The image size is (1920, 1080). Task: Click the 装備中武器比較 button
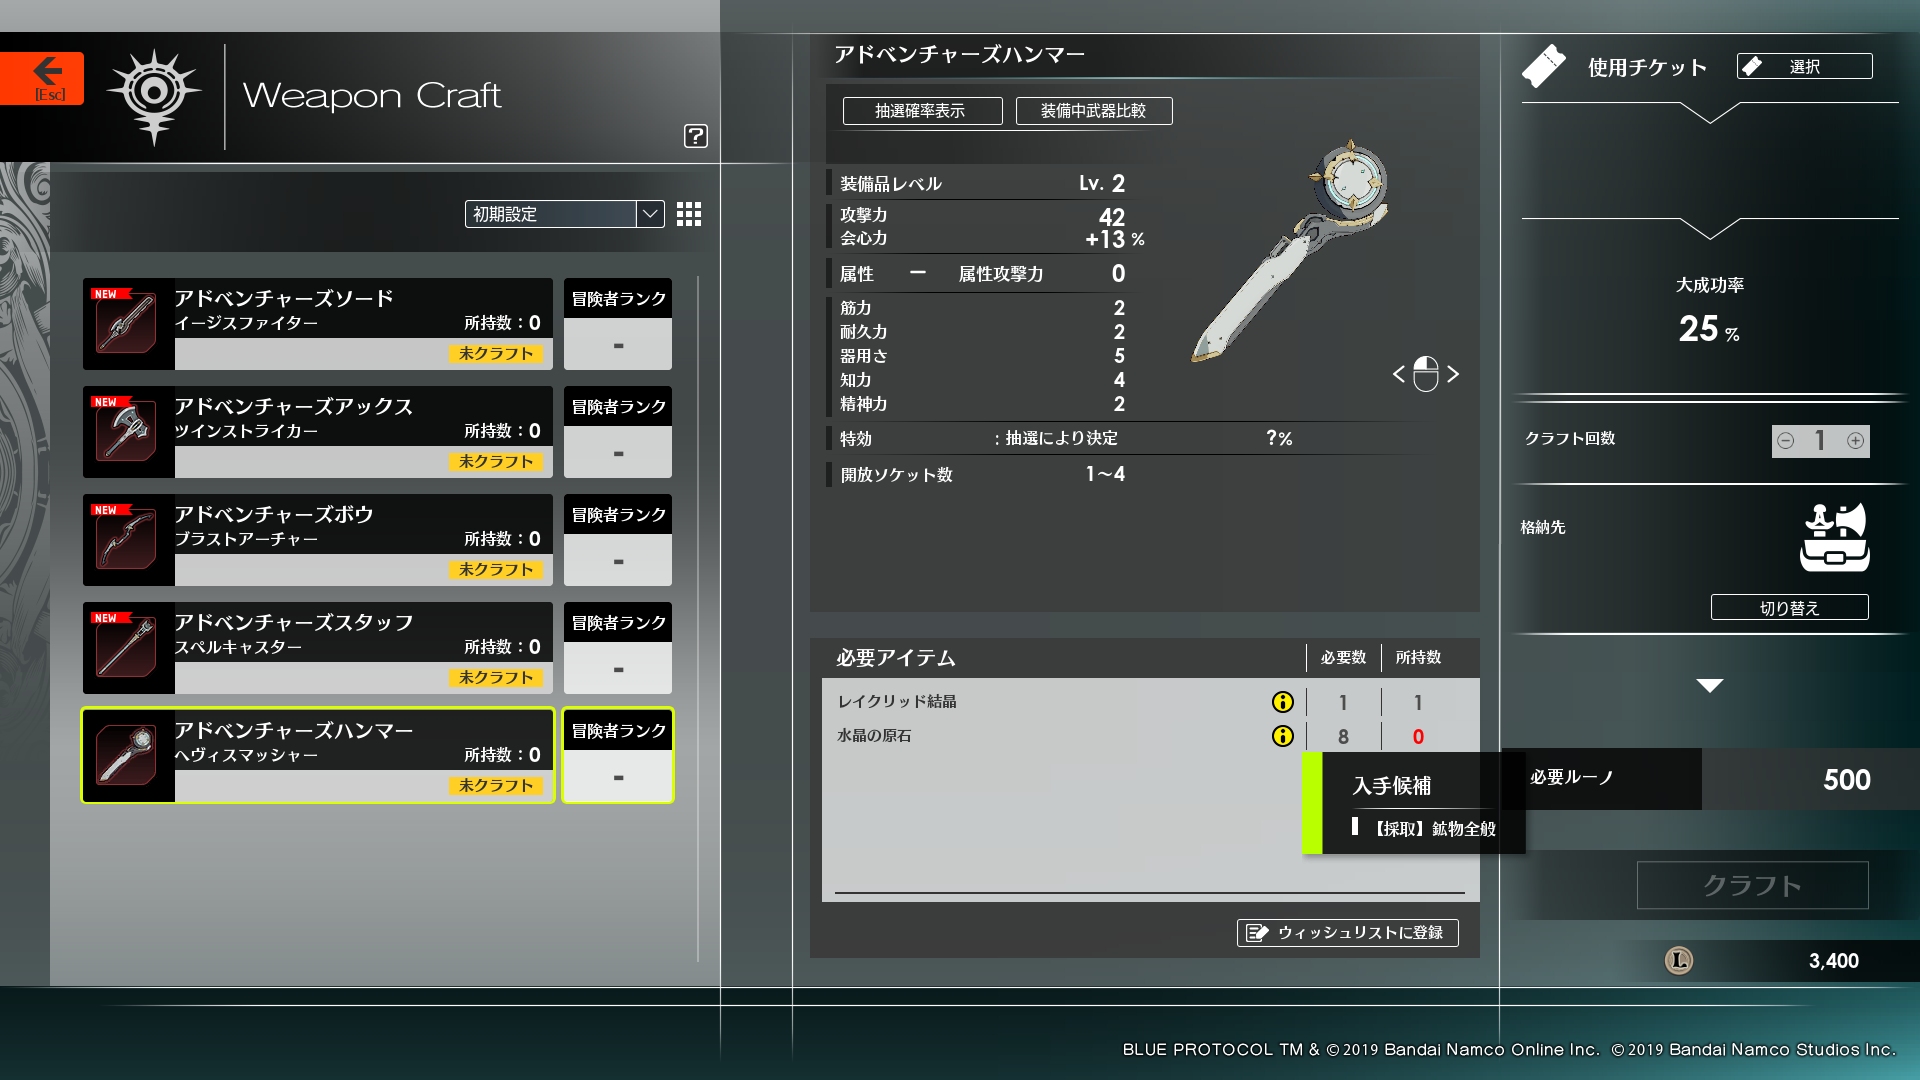coord(1094,111)
